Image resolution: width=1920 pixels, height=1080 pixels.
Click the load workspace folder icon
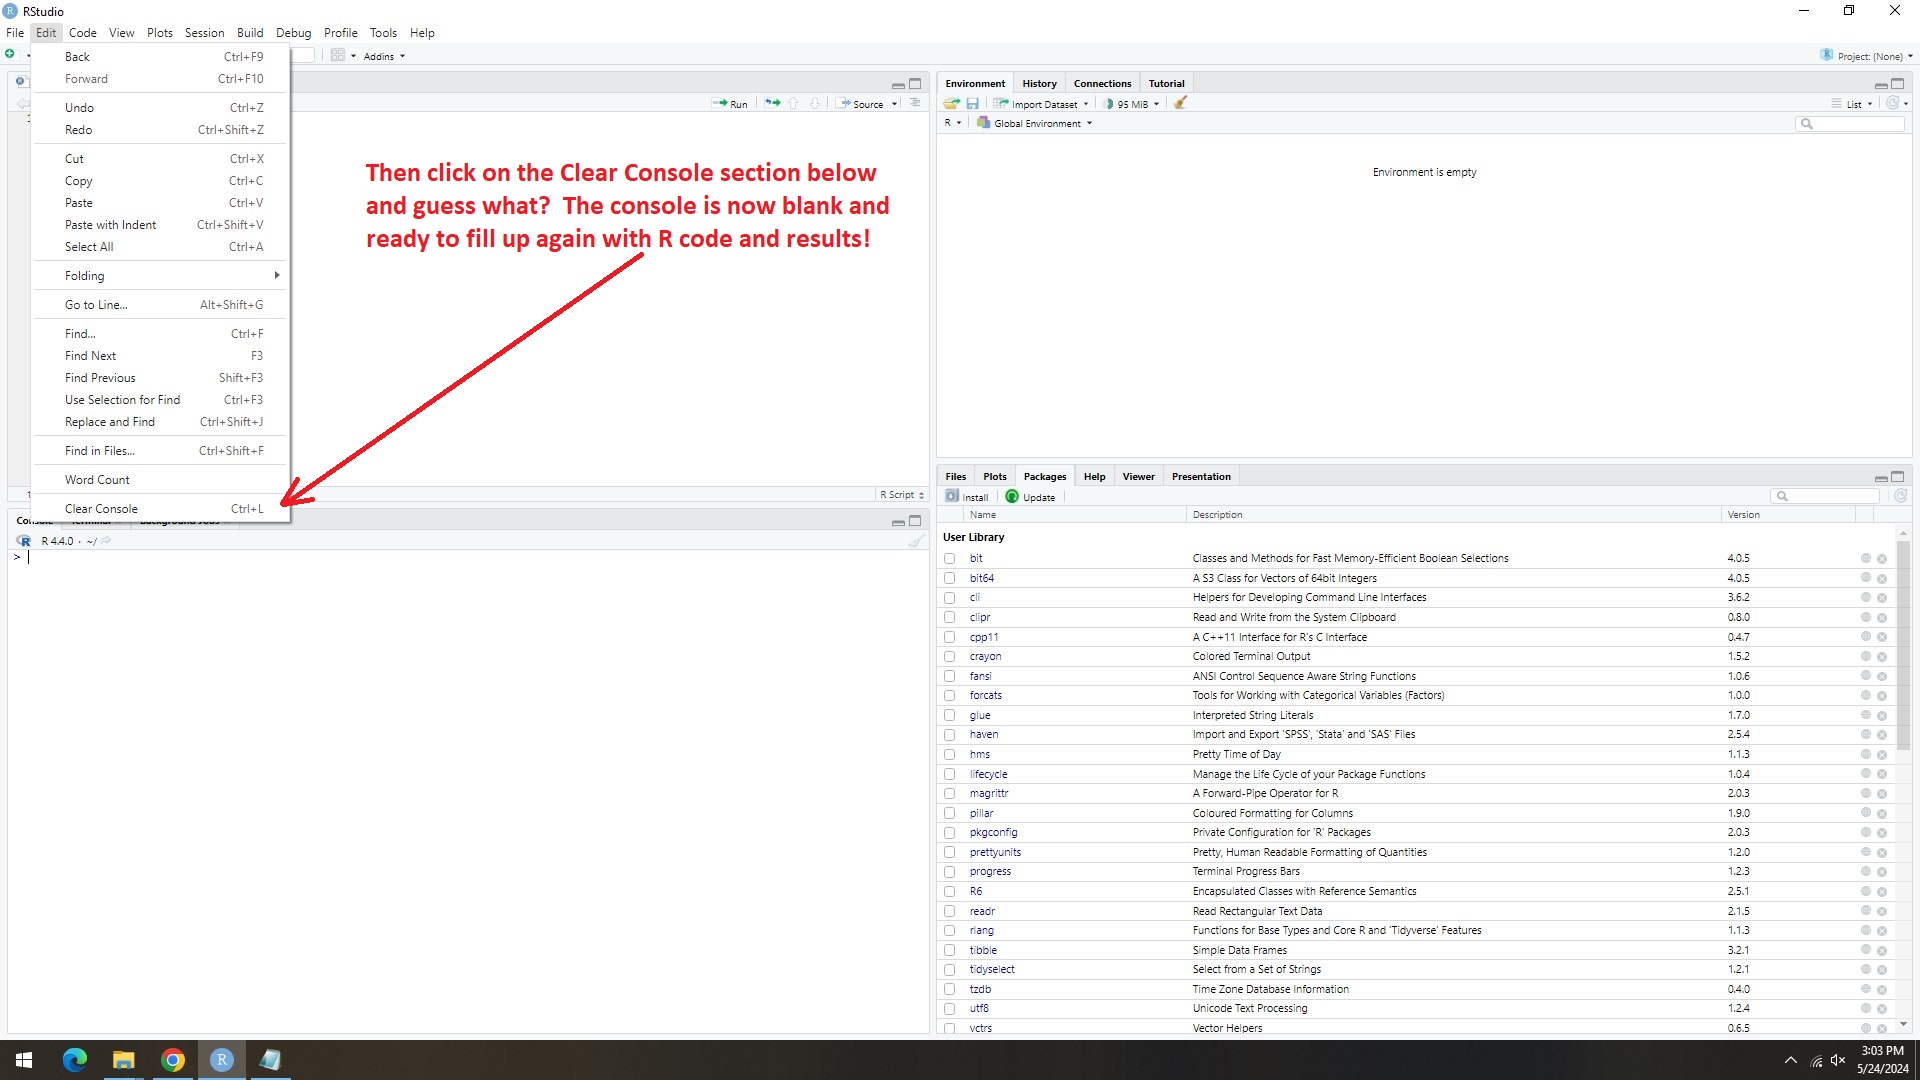point(951,104)
